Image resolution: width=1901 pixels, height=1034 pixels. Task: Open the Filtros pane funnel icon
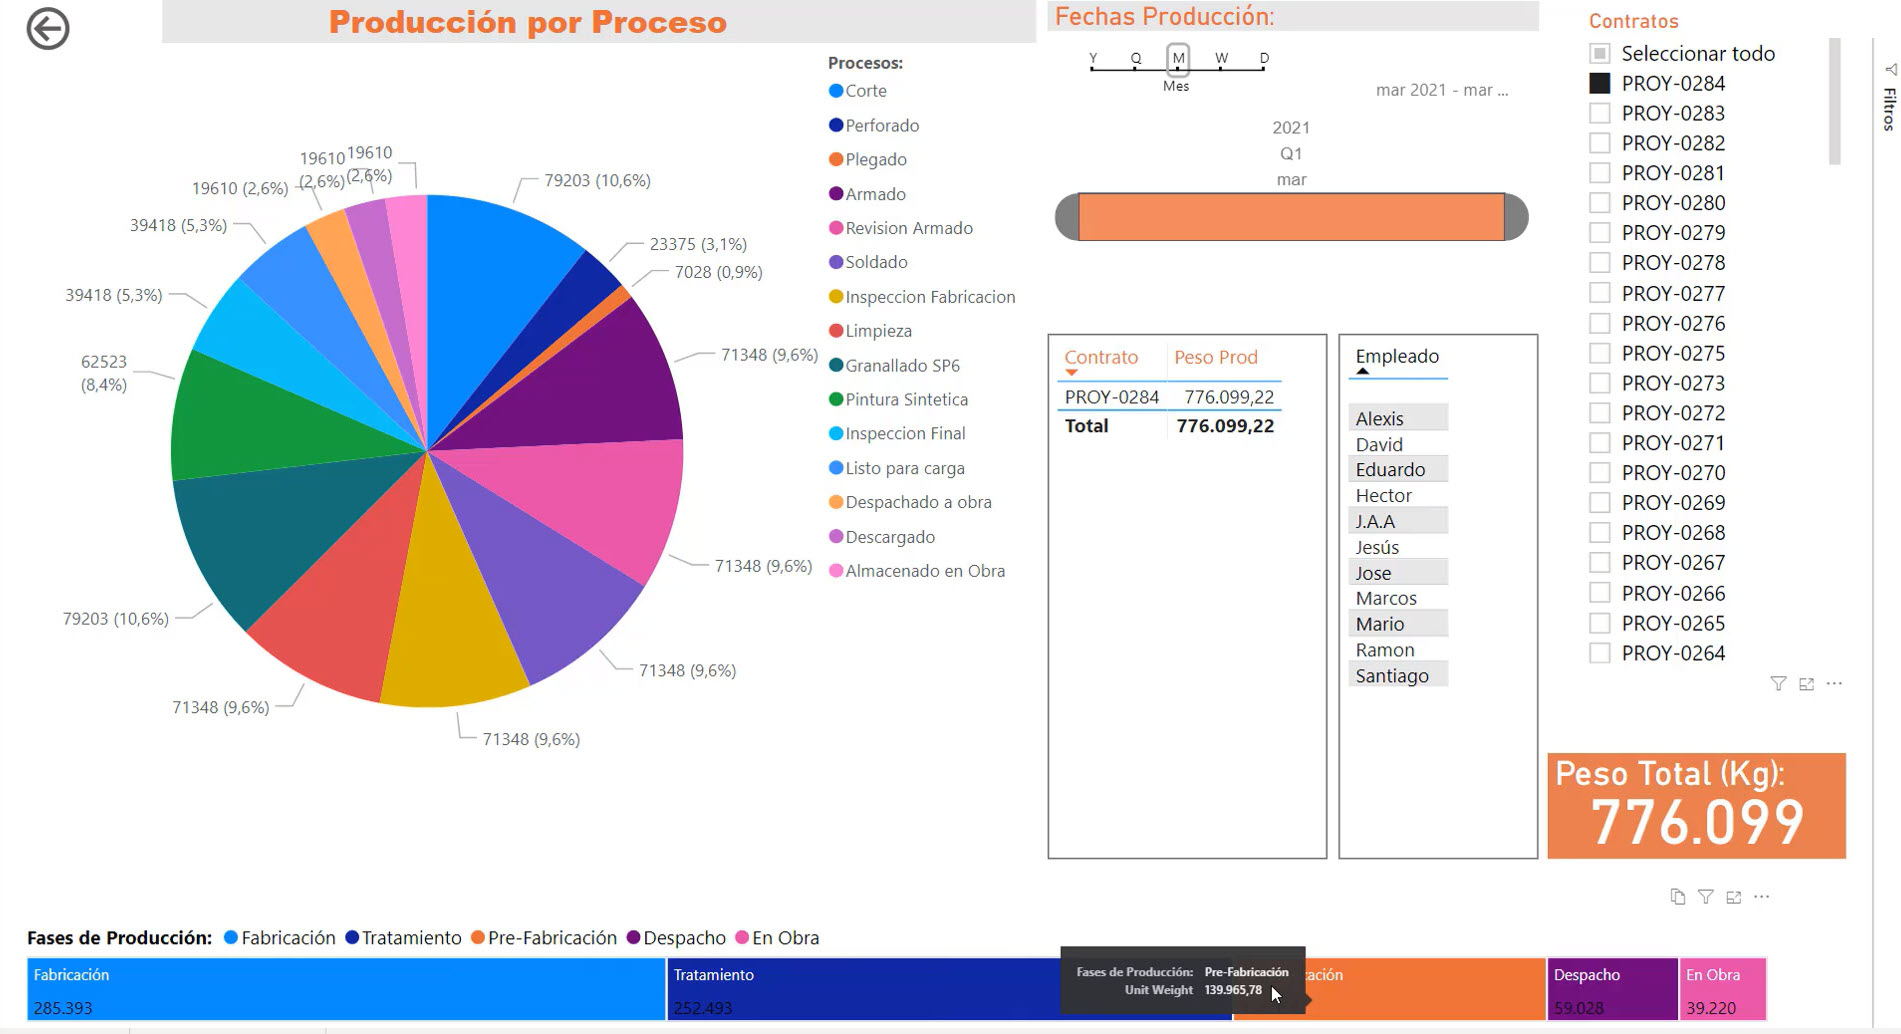[1891, 69]
